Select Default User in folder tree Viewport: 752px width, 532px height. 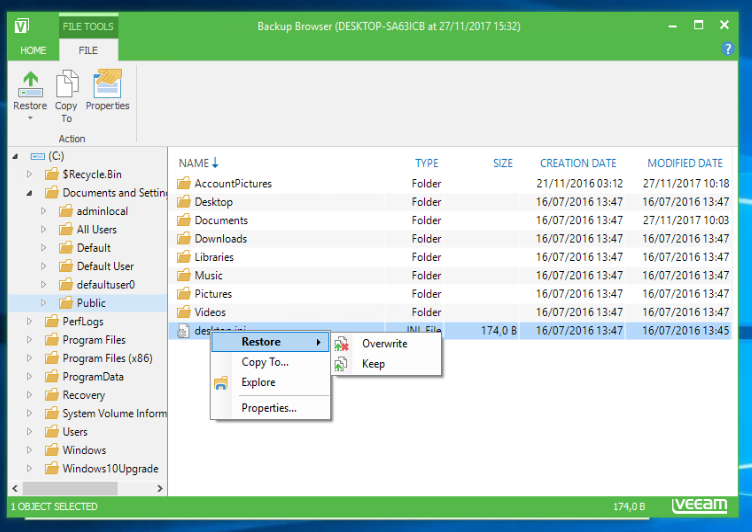(105, 266)
